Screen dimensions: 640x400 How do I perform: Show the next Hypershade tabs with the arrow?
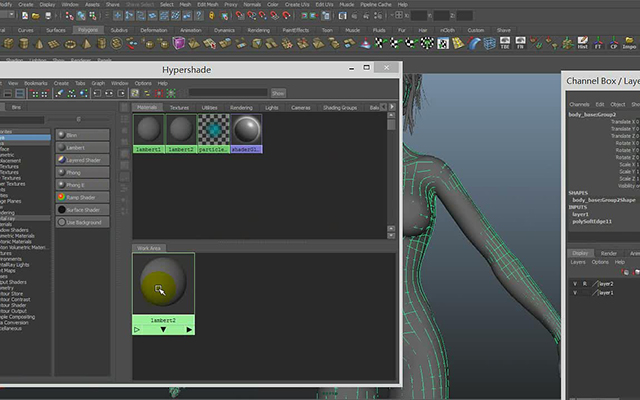[392, 107]
